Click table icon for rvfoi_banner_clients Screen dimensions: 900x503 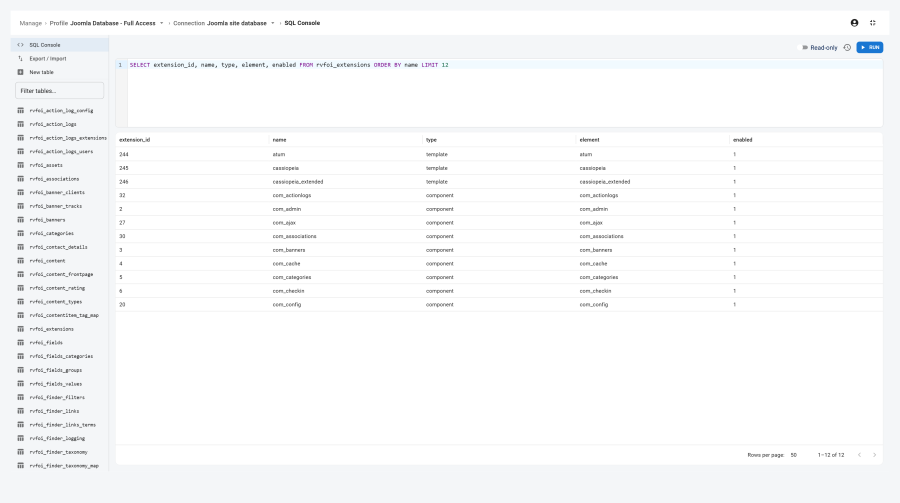coord(21,192)
